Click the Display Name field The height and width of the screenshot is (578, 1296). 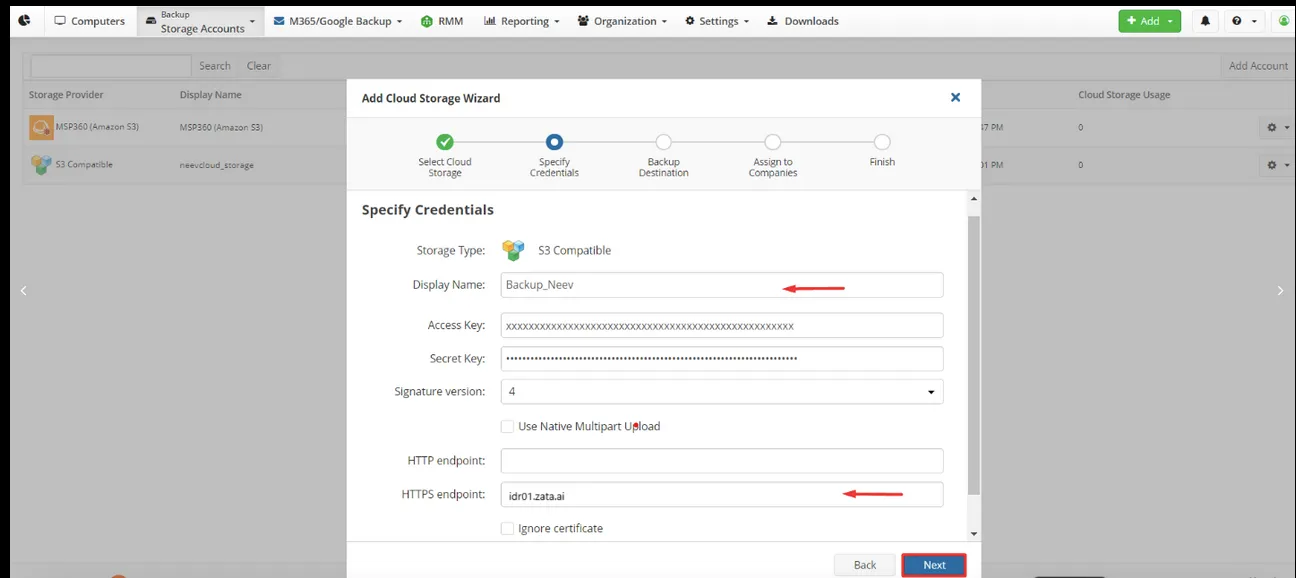point(722,285)
